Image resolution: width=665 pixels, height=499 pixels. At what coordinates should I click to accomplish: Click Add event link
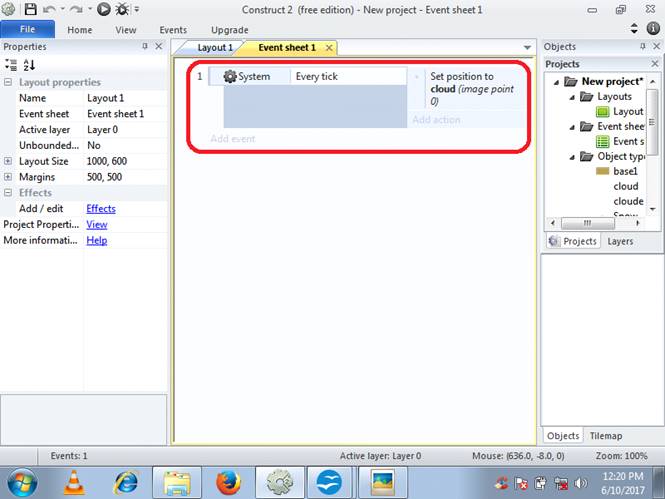(233, 139)
